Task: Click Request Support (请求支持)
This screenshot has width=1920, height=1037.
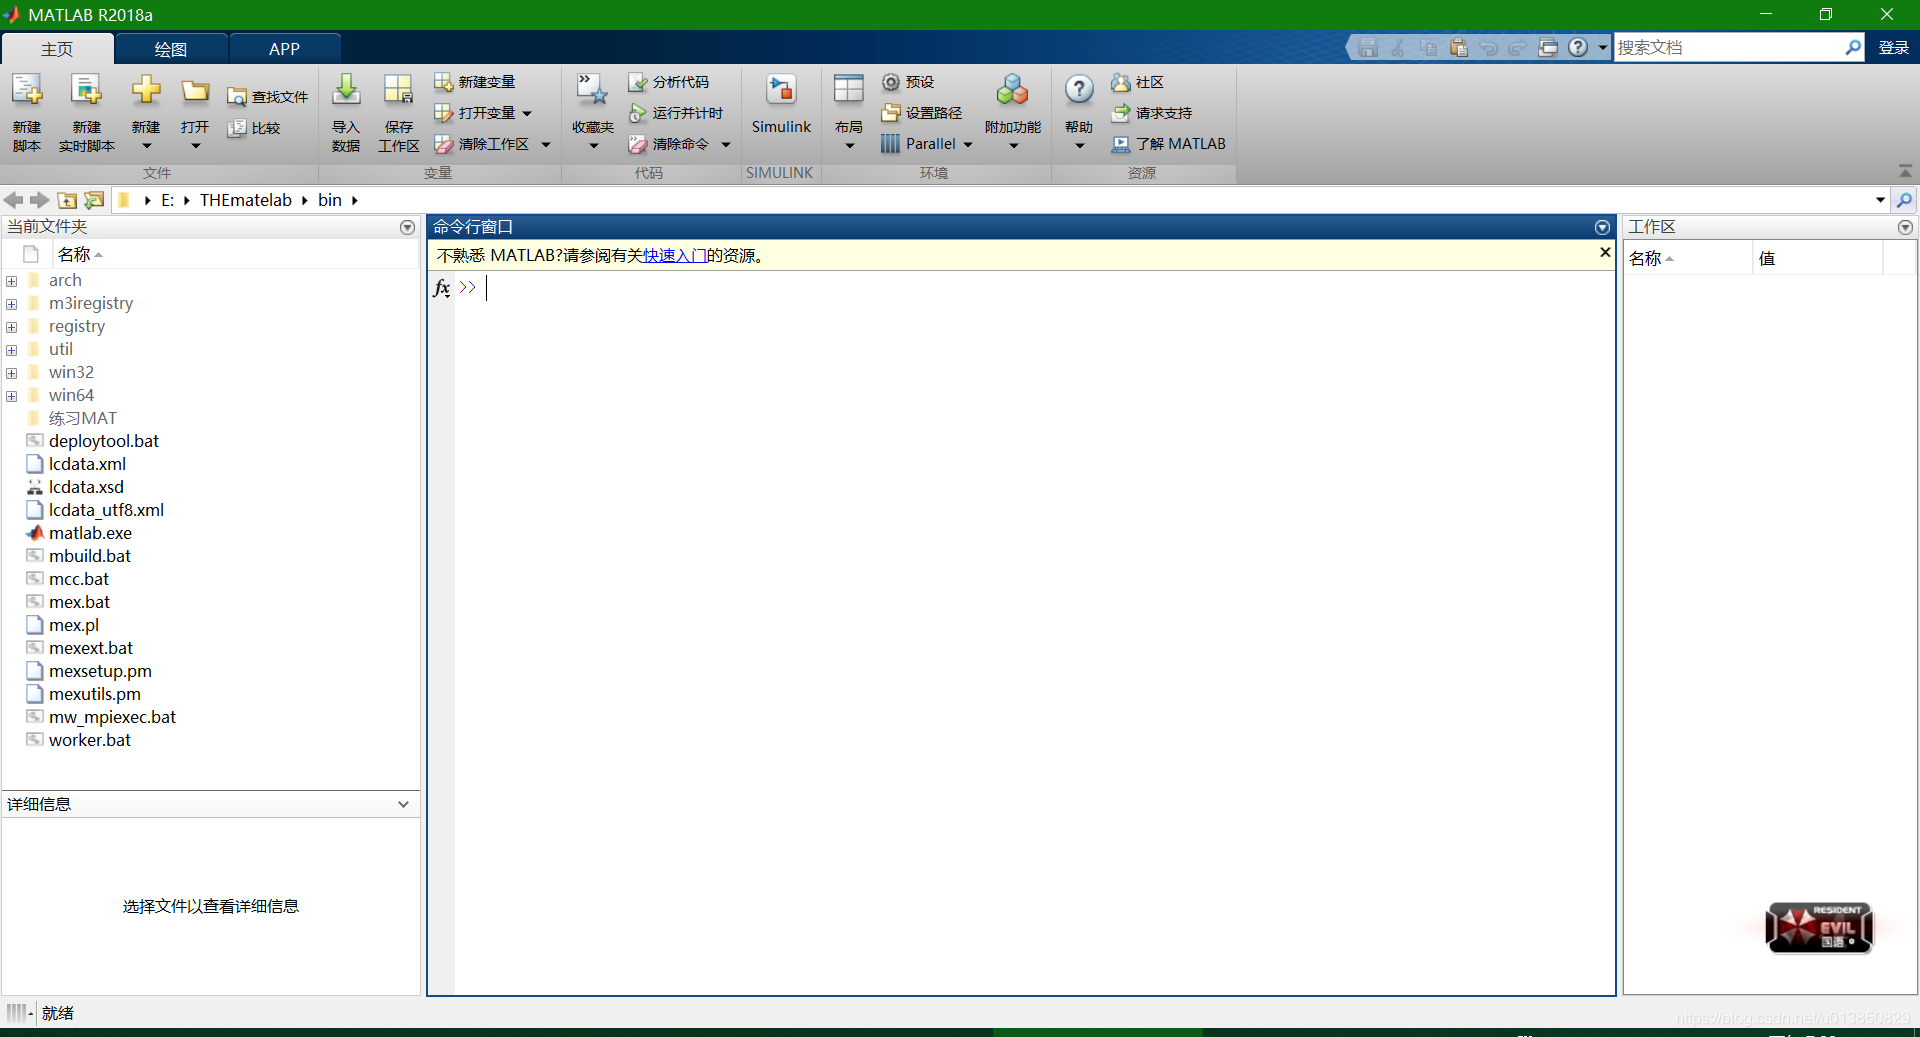Action: [1152, 113]
